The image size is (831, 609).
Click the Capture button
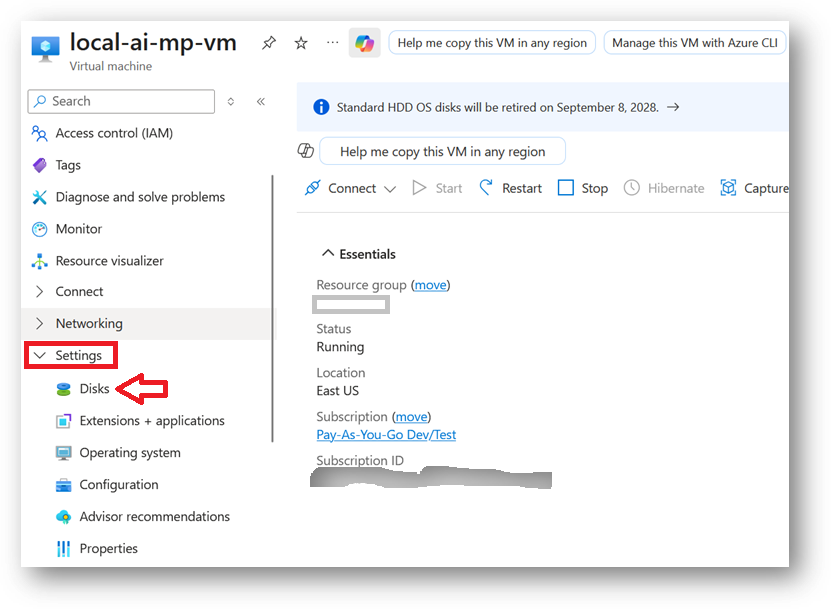click(x=754, y=188)
